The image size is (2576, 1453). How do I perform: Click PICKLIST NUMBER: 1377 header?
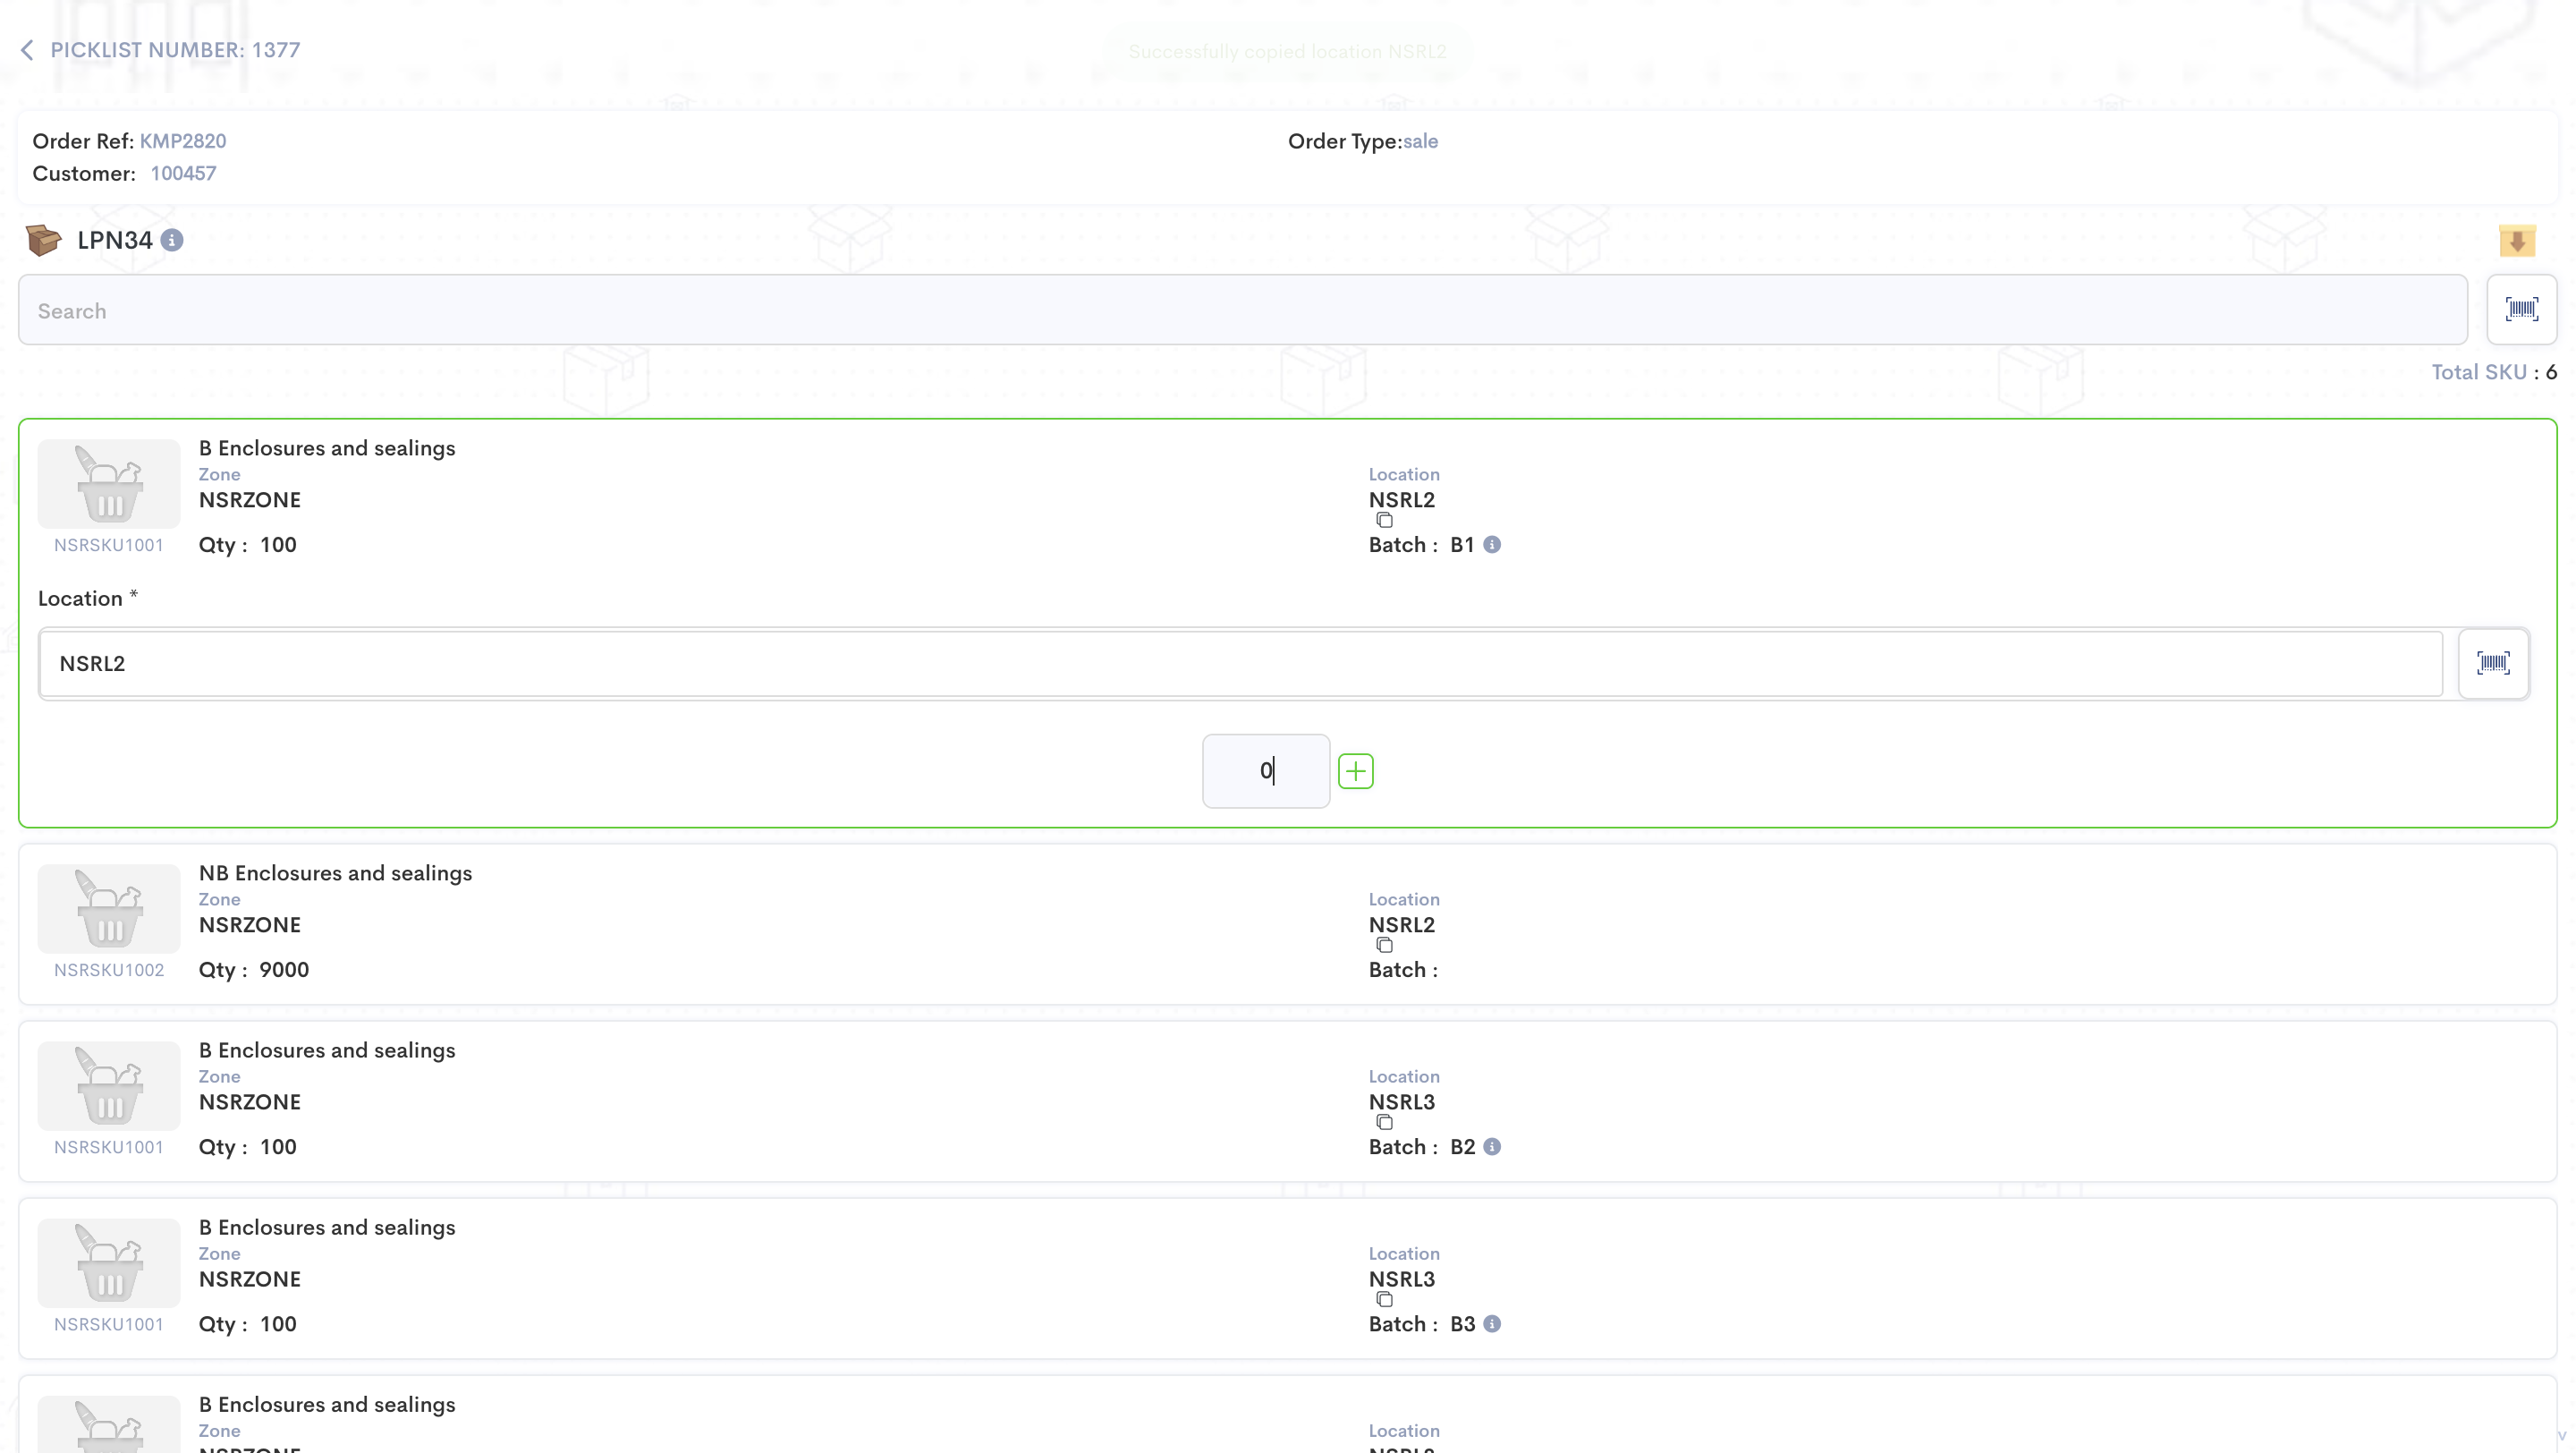pyautogui.click(x=175, y=50)
